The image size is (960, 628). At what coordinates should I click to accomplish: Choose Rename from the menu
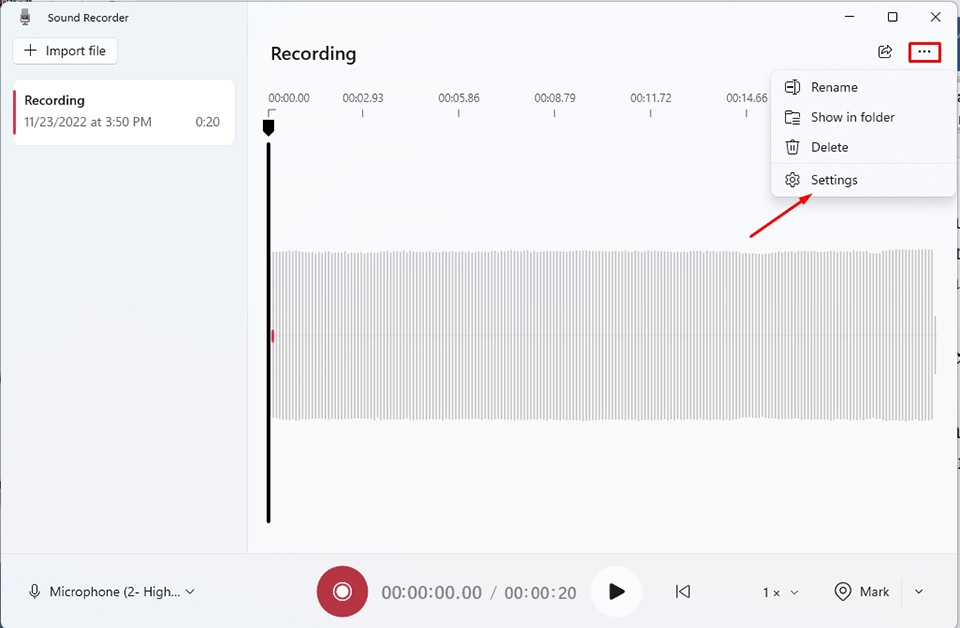point(834,87)
